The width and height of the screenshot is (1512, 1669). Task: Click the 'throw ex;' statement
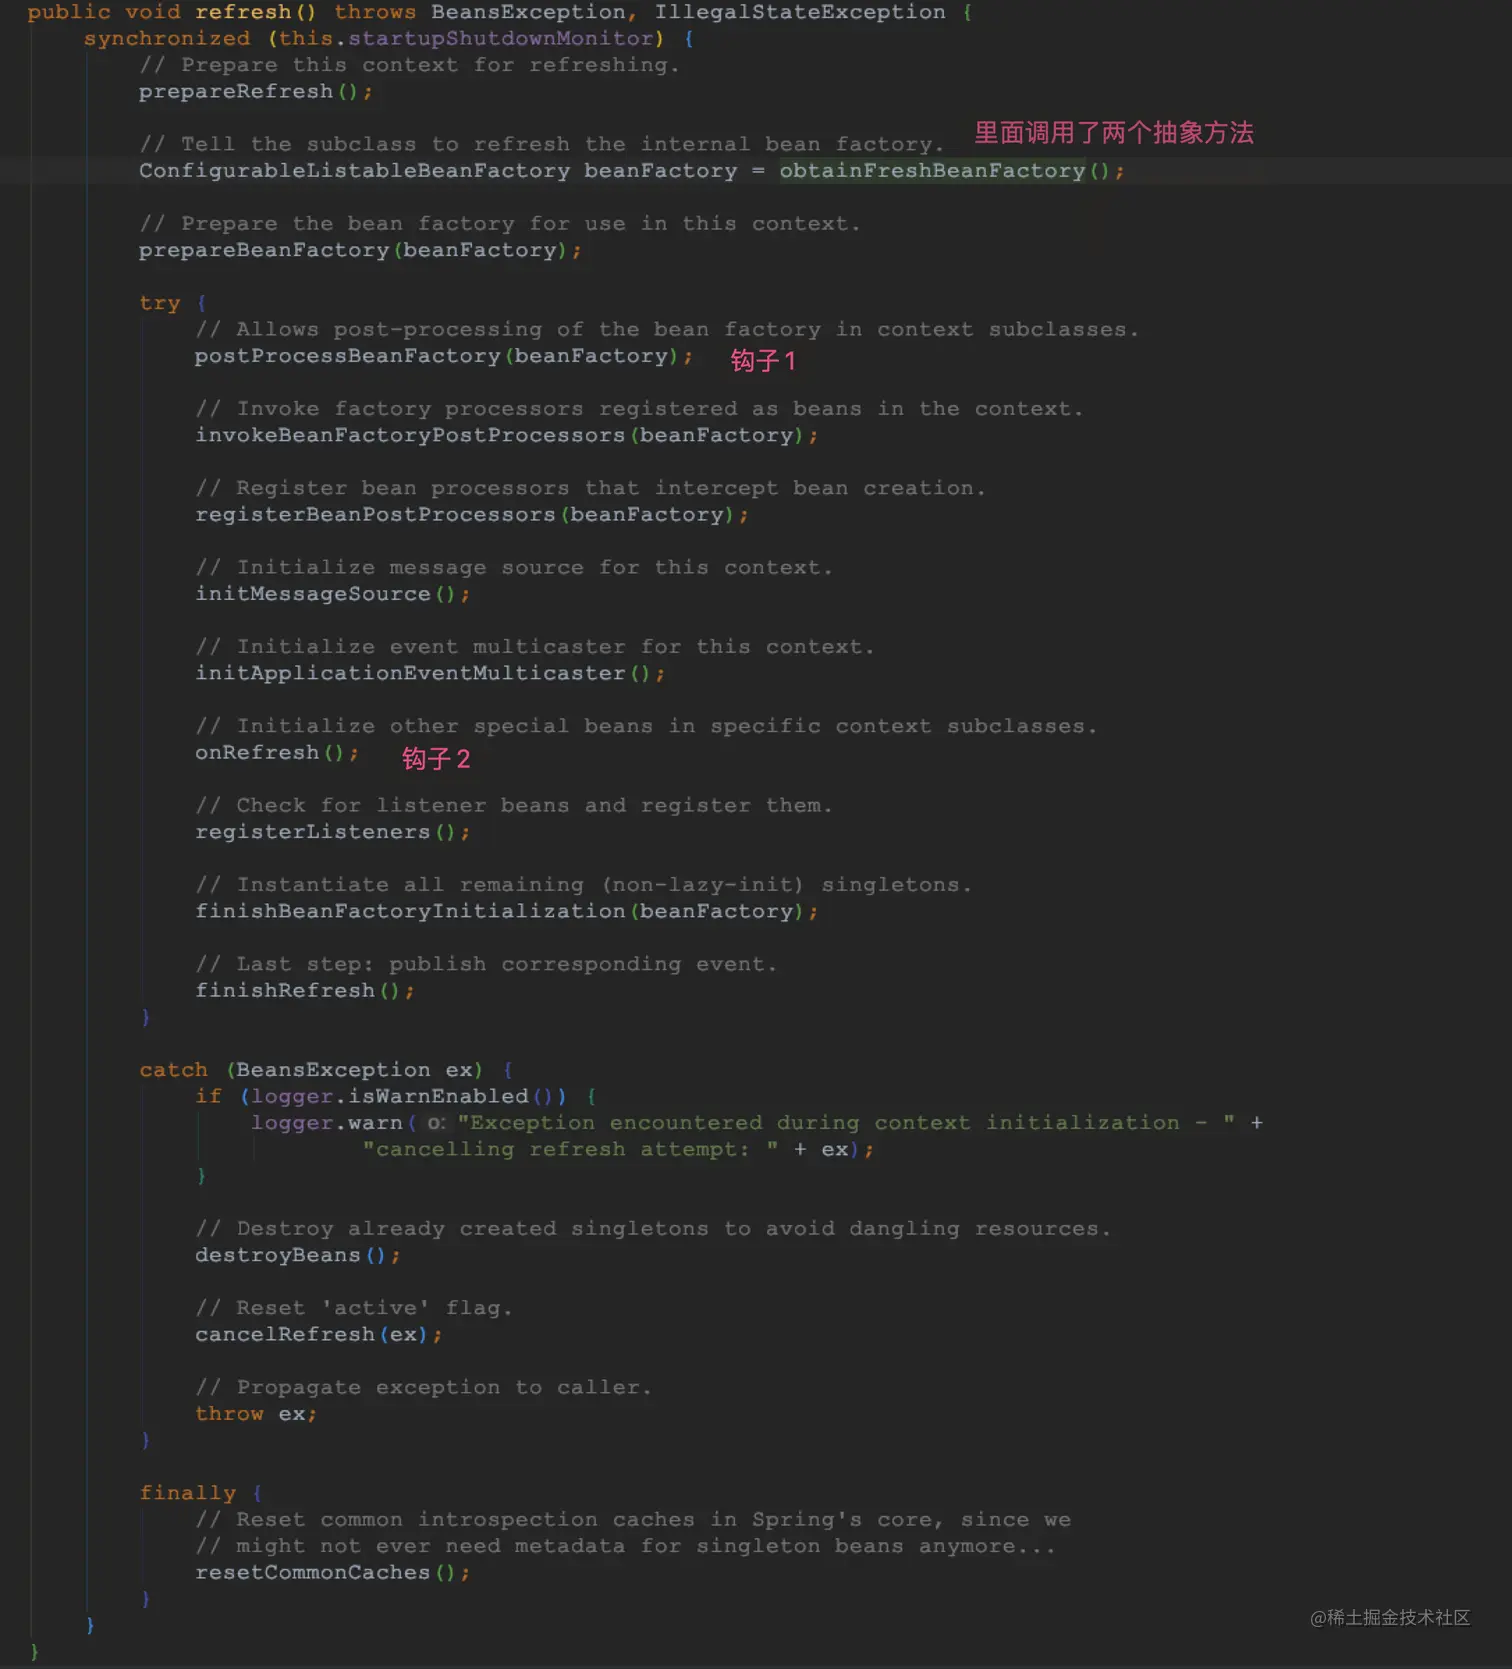click(x=256, y=1414)
